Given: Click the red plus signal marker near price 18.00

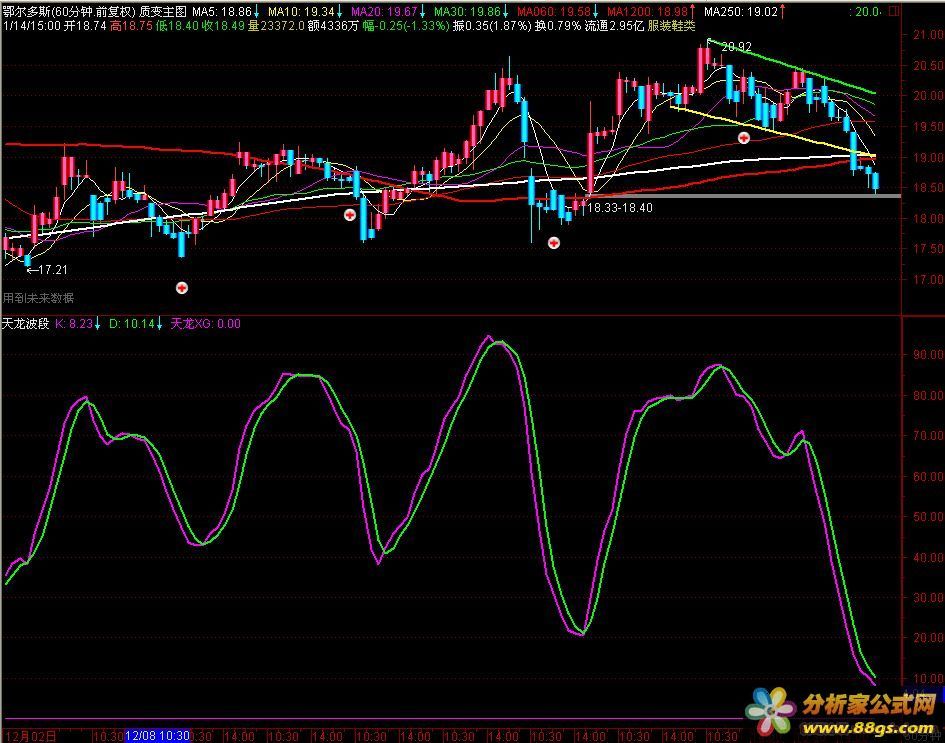Looking at the screenshot, I should [x=350, y=215].
